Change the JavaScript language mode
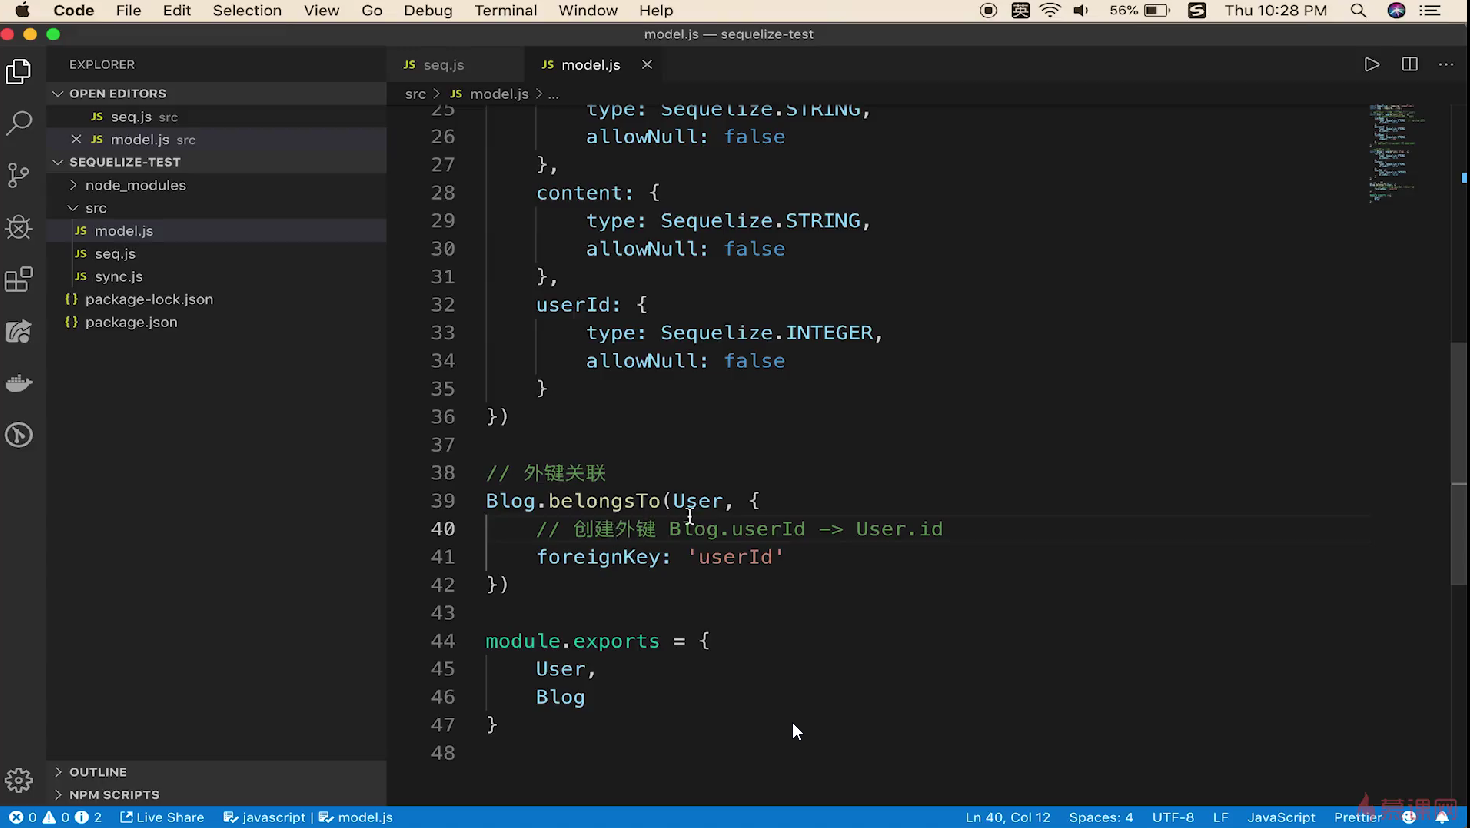Viewport: 1470px width, 828px height. point(1280,817)
